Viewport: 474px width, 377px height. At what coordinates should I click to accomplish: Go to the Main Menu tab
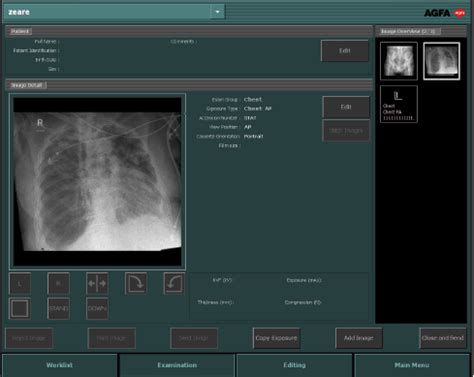[x=412, y=365]
